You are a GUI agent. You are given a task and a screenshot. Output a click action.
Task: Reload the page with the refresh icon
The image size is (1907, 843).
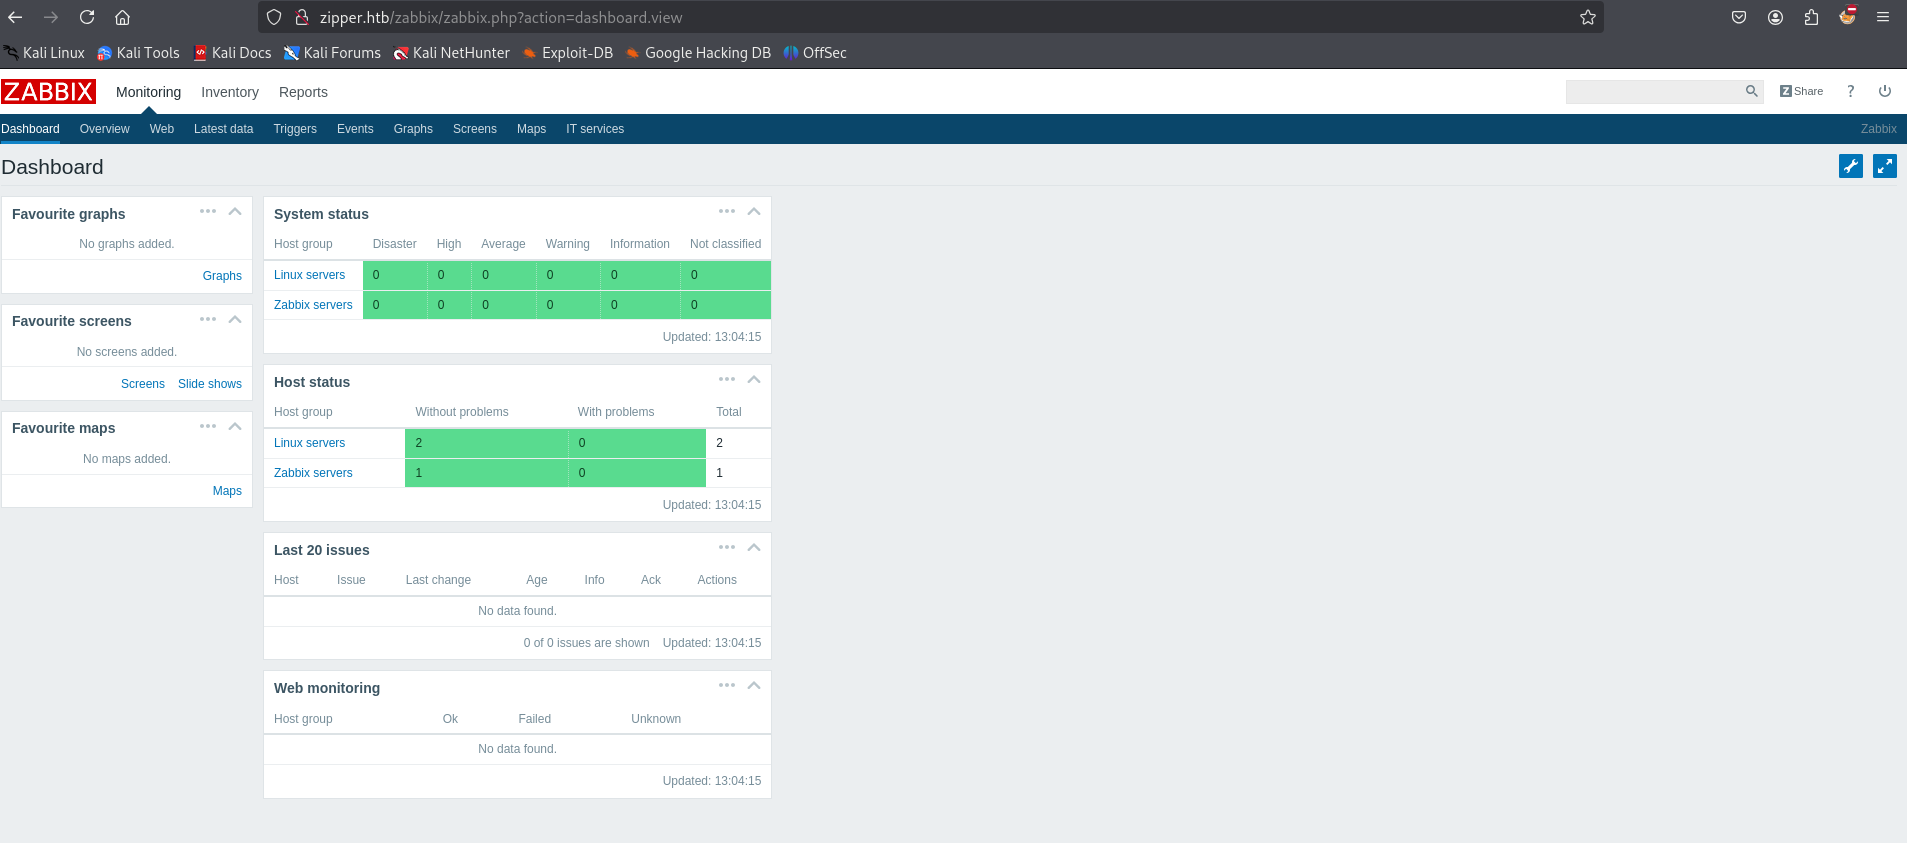[x=87, y=17]
